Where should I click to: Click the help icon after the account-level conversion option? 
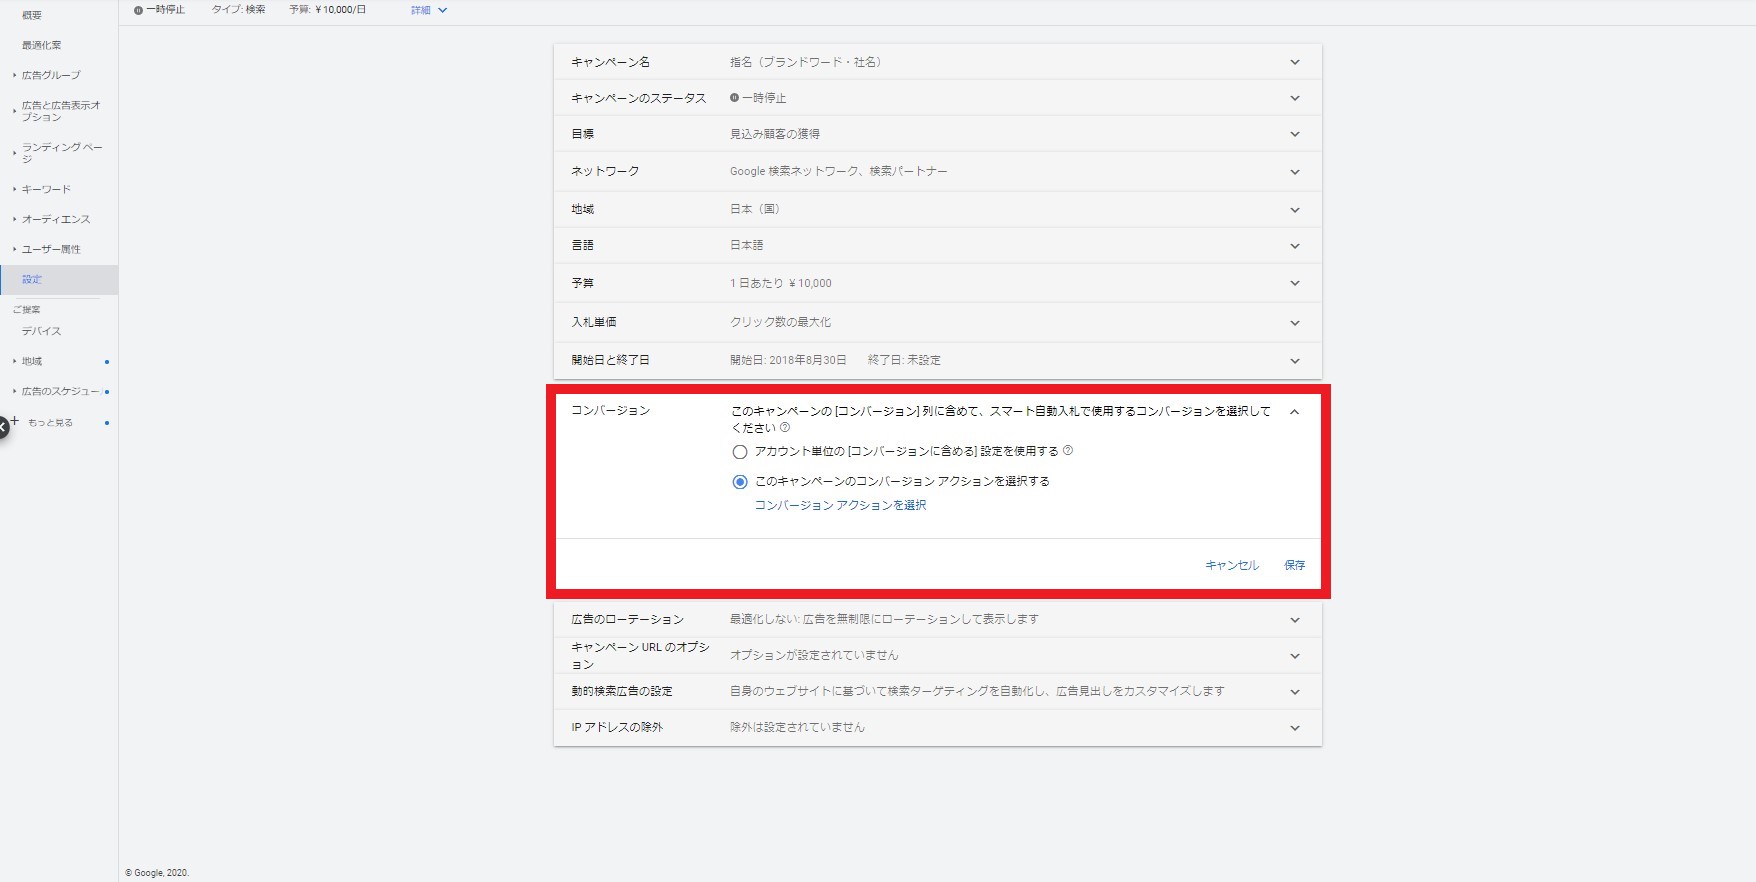point(1068,450)
